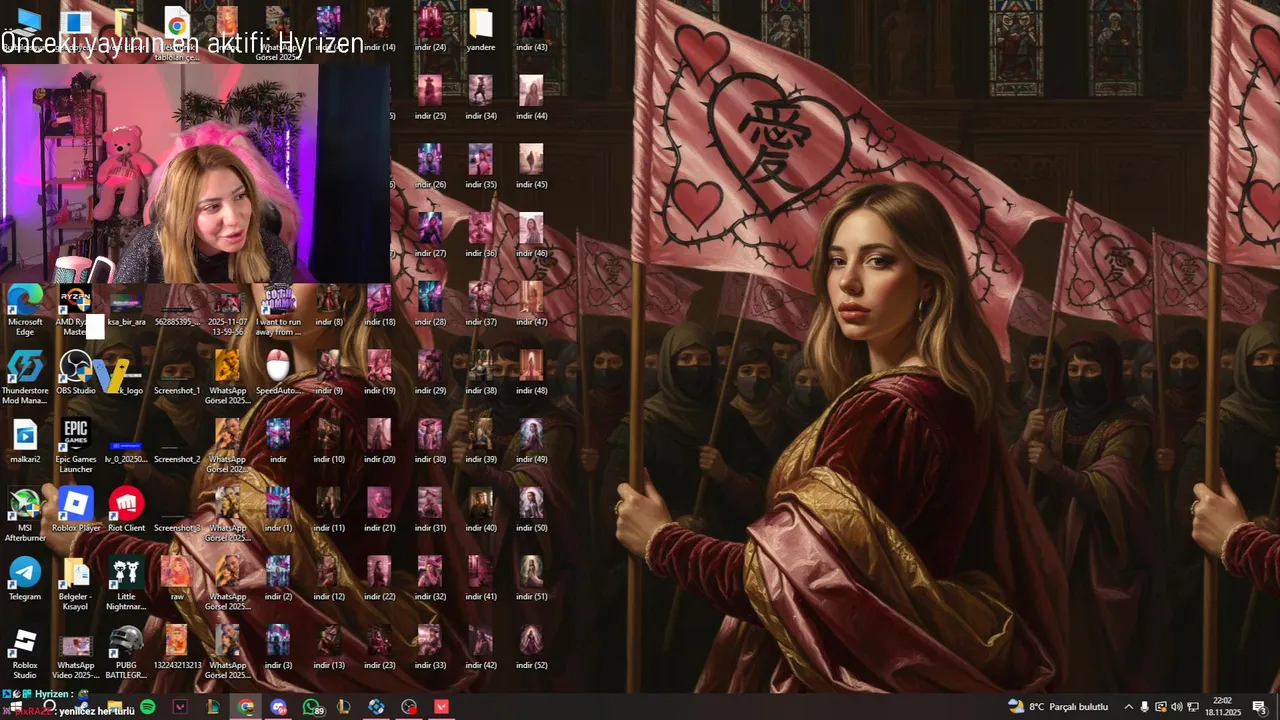This screenshot has width=1280, height=720.
Task: Click the microphone icon in system tray
Action: 1144,707
